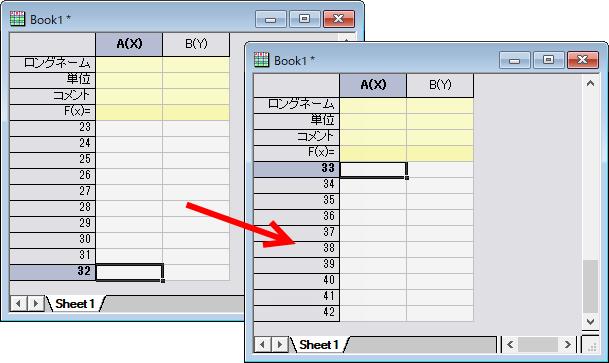This screenshot has height=363, width=609.
Task: Select column B(Y) header in front window
Action: coord(440,85)
